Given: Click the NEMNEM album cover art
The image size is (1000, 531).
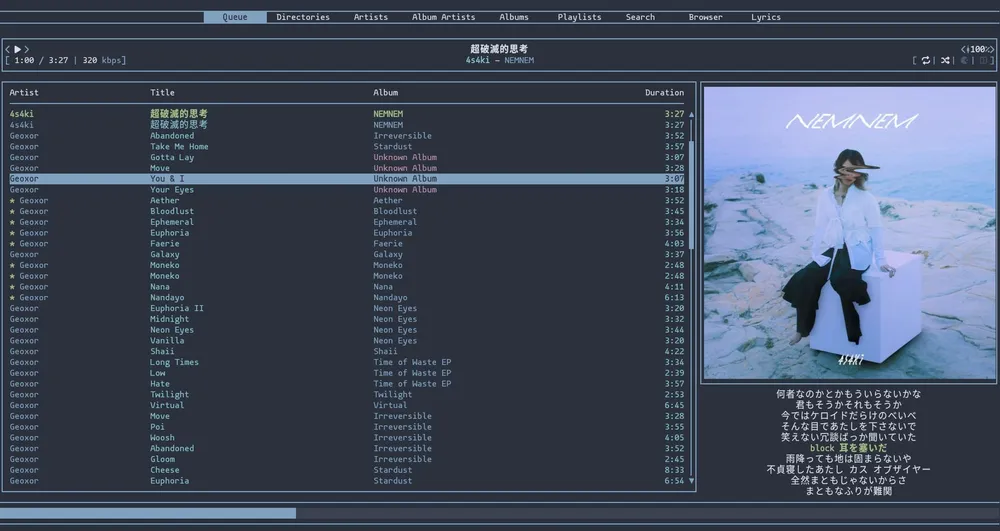Looking at the screenshot, I should (x=849, y=232).
